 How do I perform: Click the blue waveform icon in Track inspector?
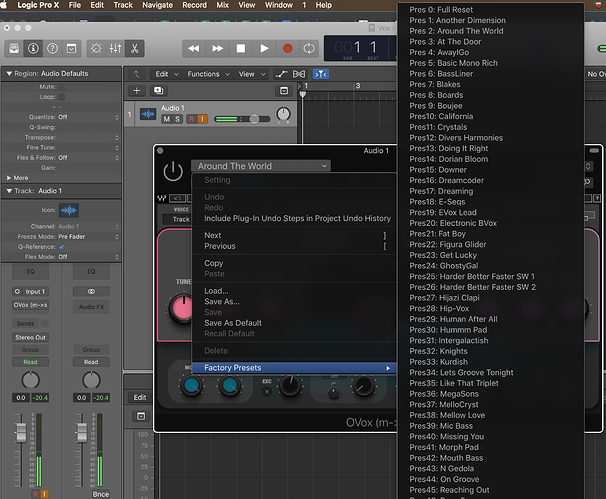coord(69,210)
